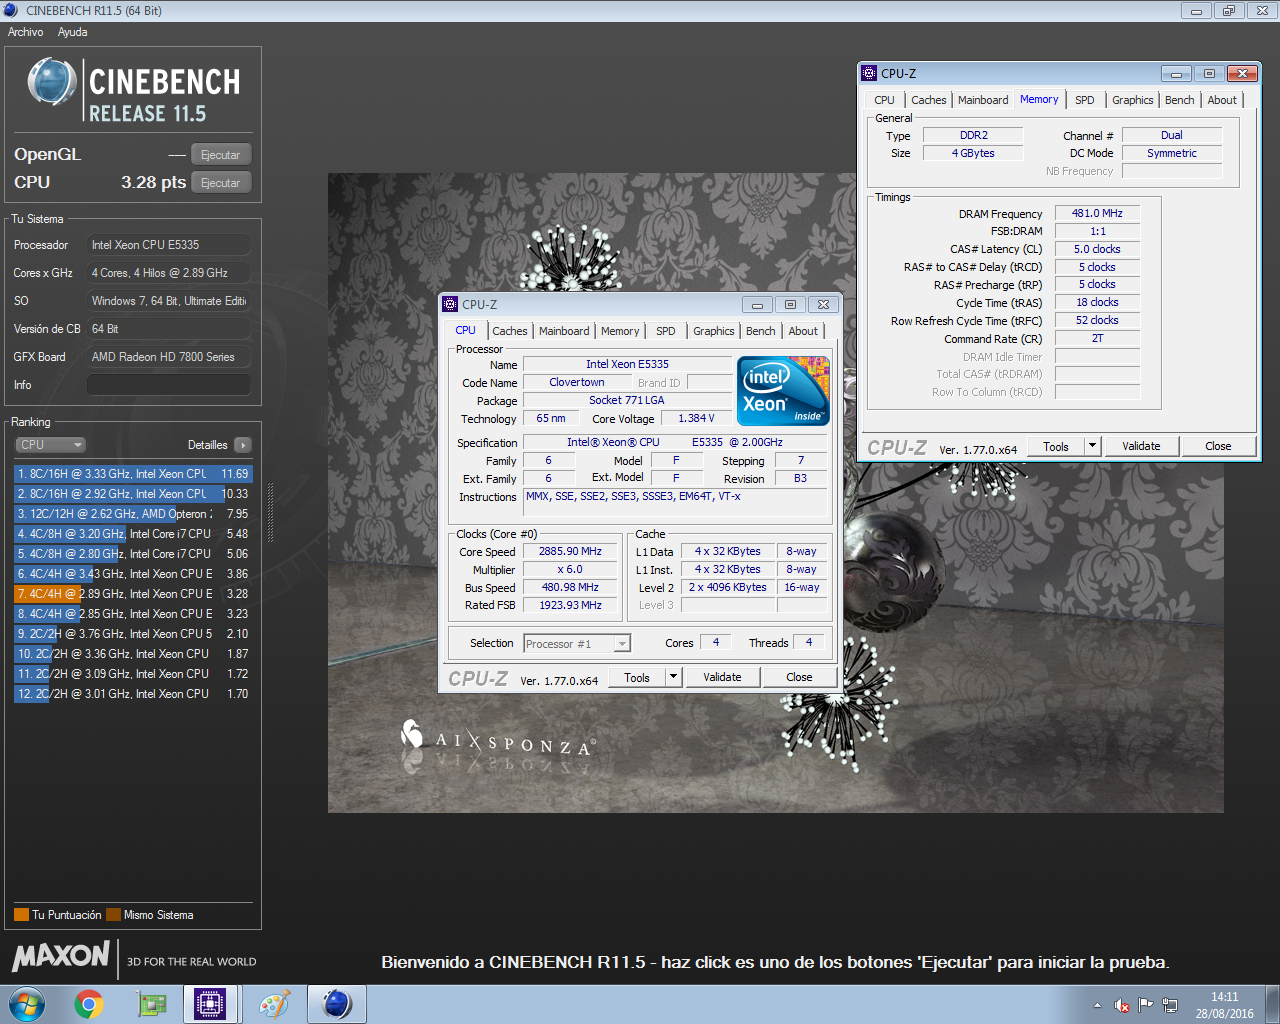Click Validate in the CPU-Z CPU window

[x=722, y=677]
